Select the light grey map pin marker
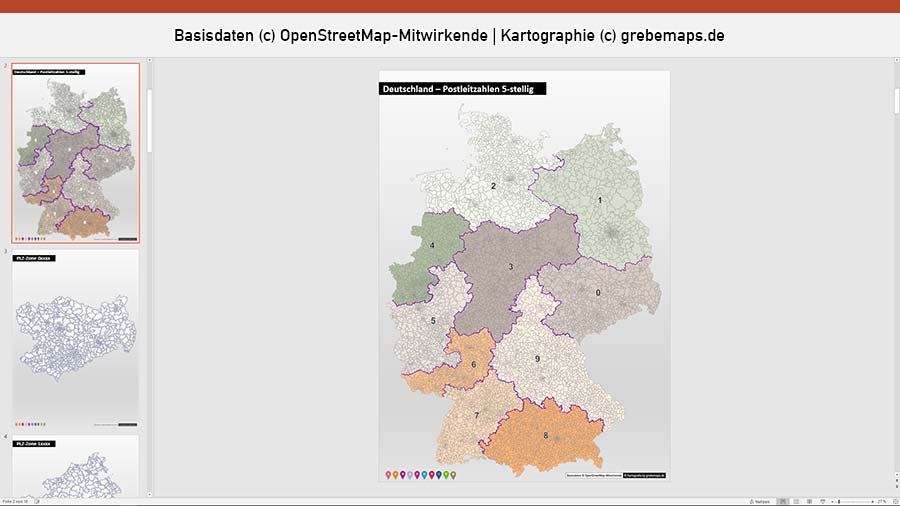900x506 pixels. pos(410,475)
